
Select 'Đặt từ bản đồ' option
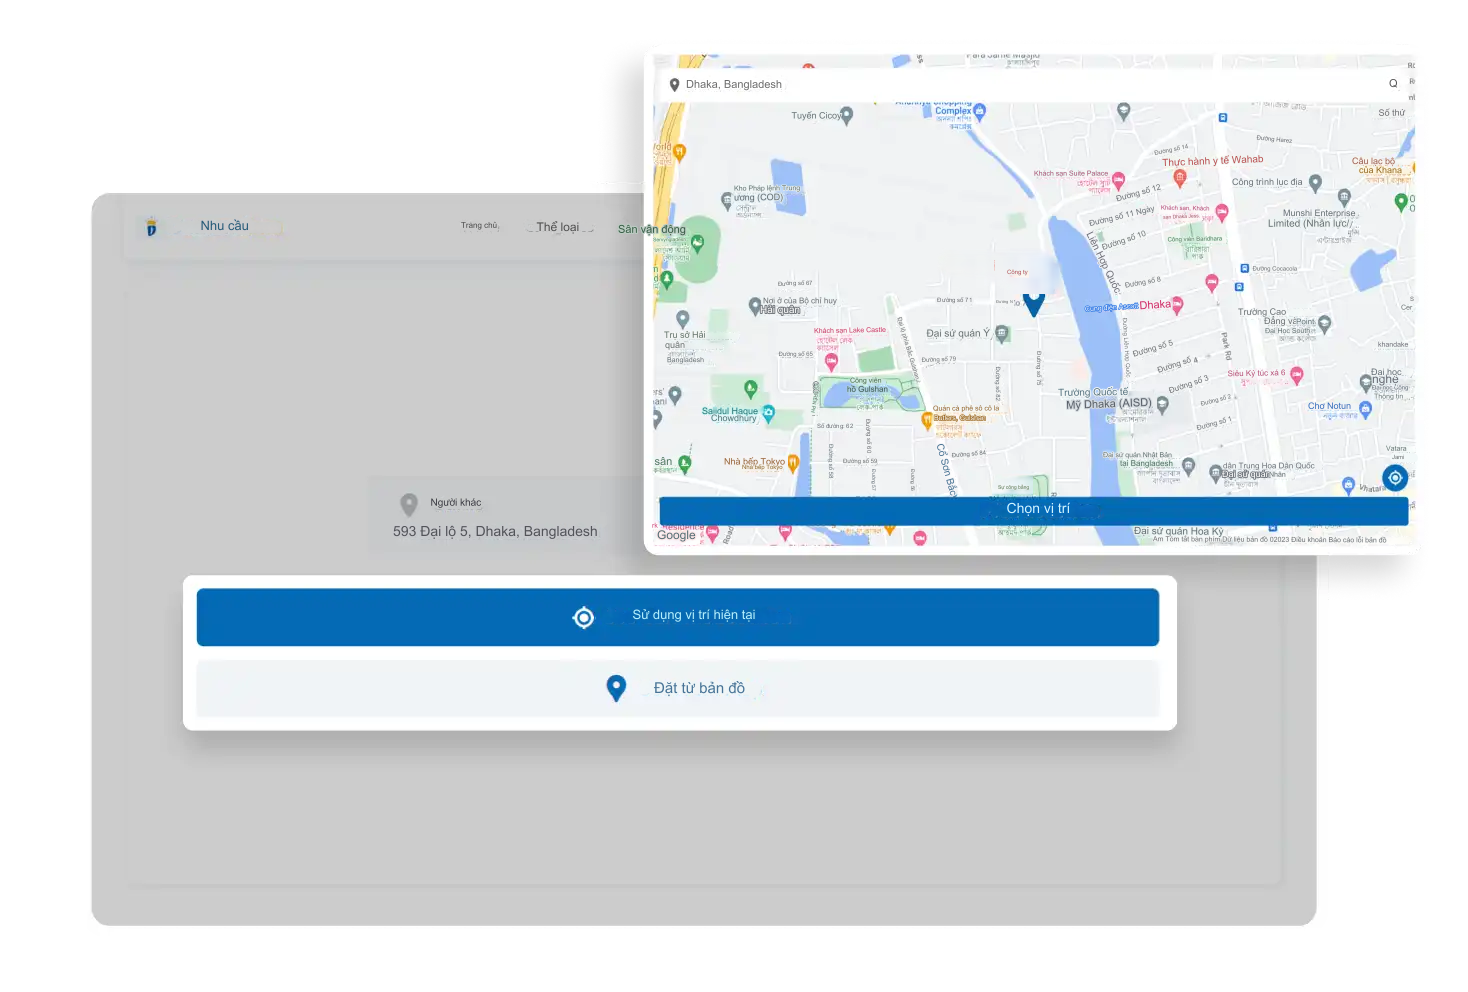(677, 688)
